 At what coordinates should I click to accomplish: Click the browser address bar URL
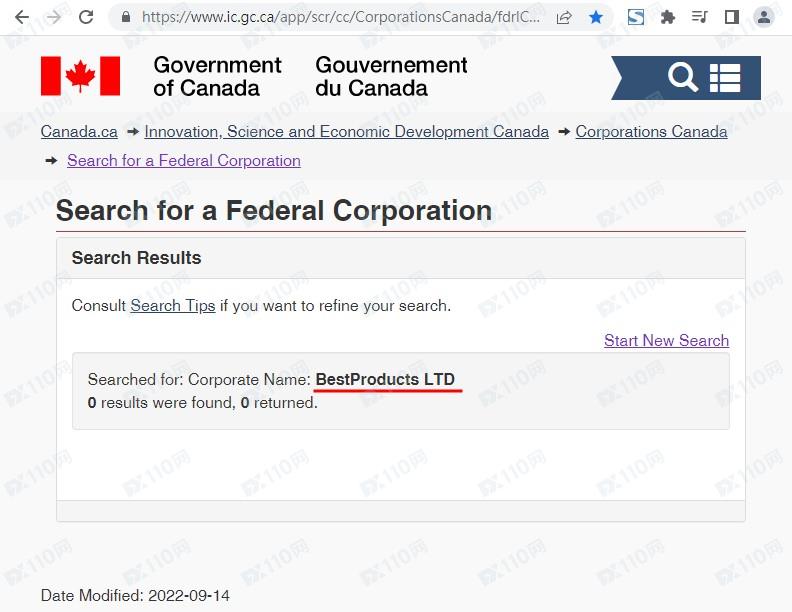[340, 17]
